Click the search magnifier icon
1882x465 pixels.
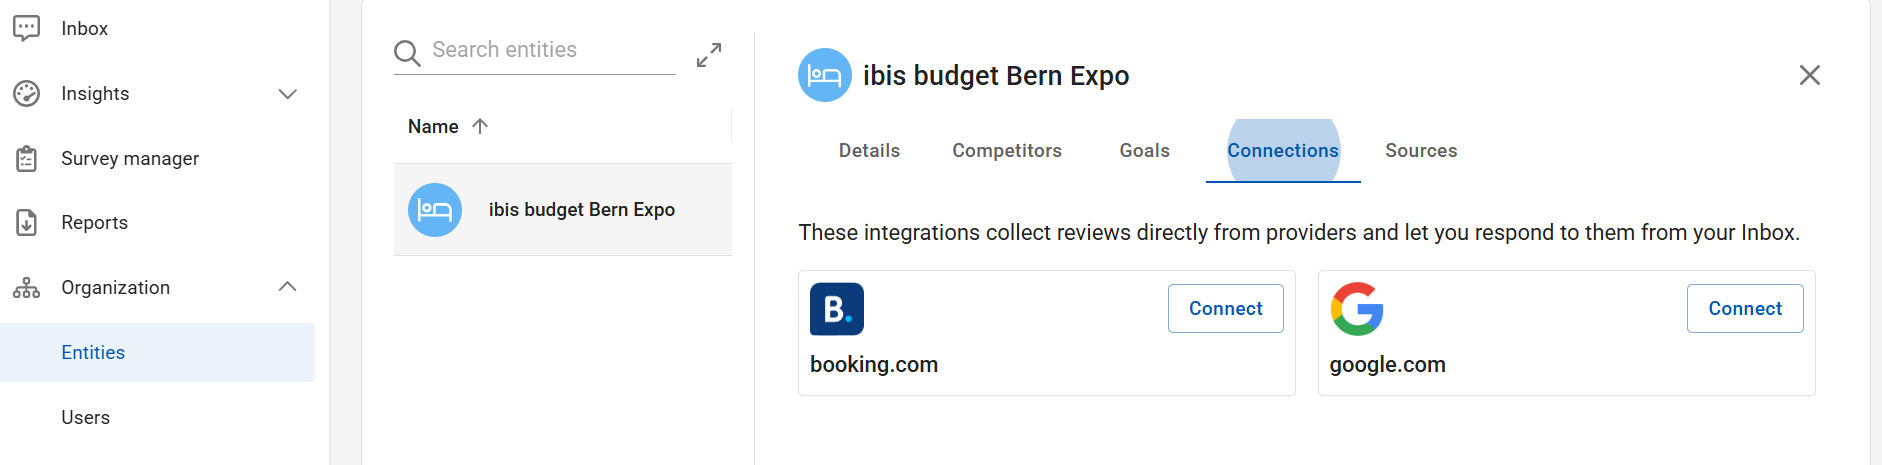407,53
